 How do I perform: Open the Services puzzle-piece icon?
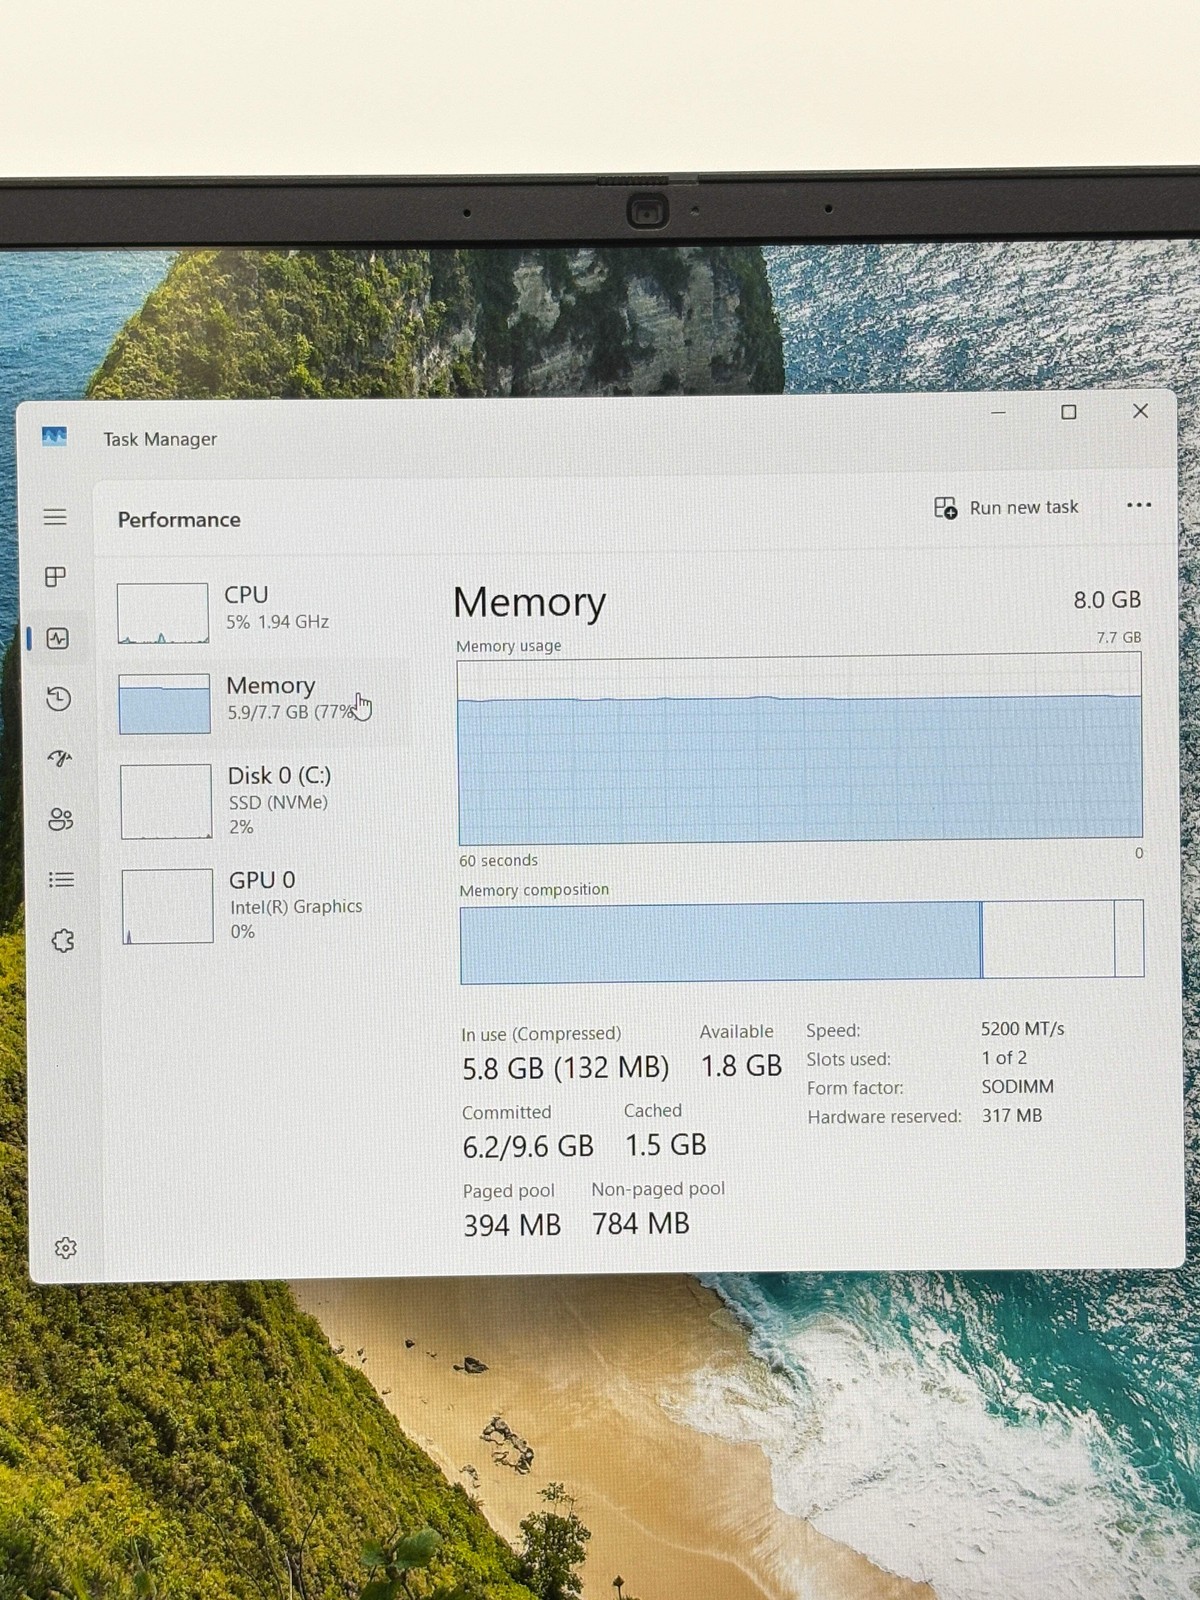pos(63,941)
